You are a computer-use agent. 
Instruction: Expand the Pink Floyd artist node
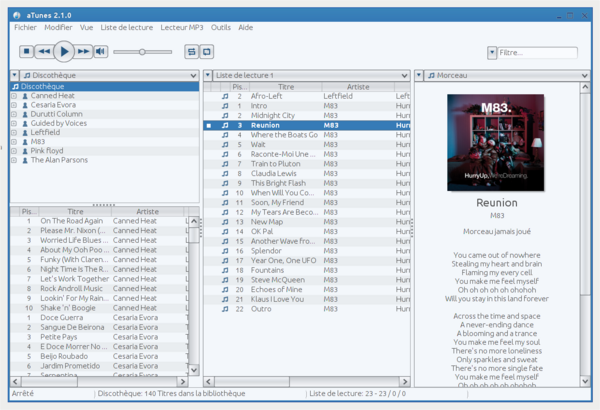(x=14, y=151)
